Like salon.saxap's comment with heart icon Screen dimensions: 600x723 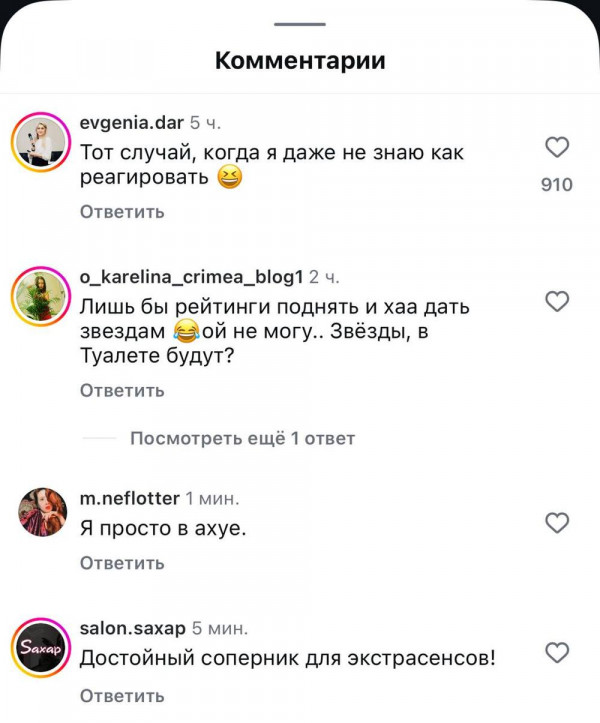pos(557,653)
